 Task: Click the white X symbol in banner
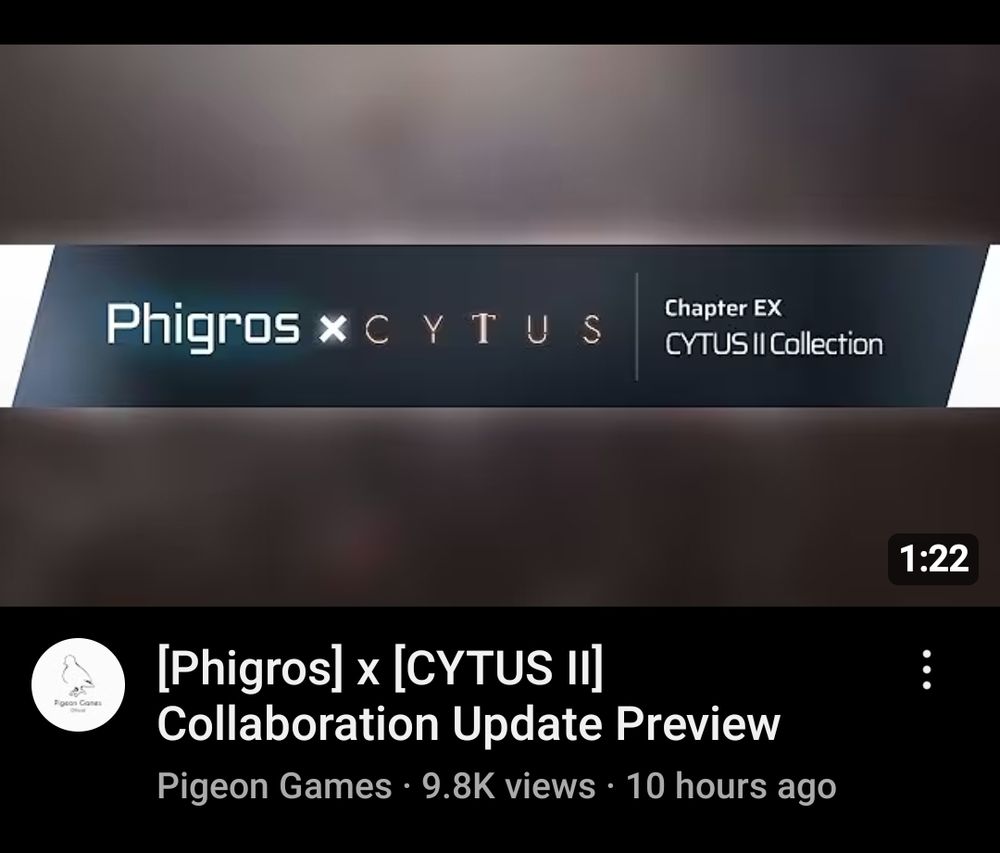(332, 329)
